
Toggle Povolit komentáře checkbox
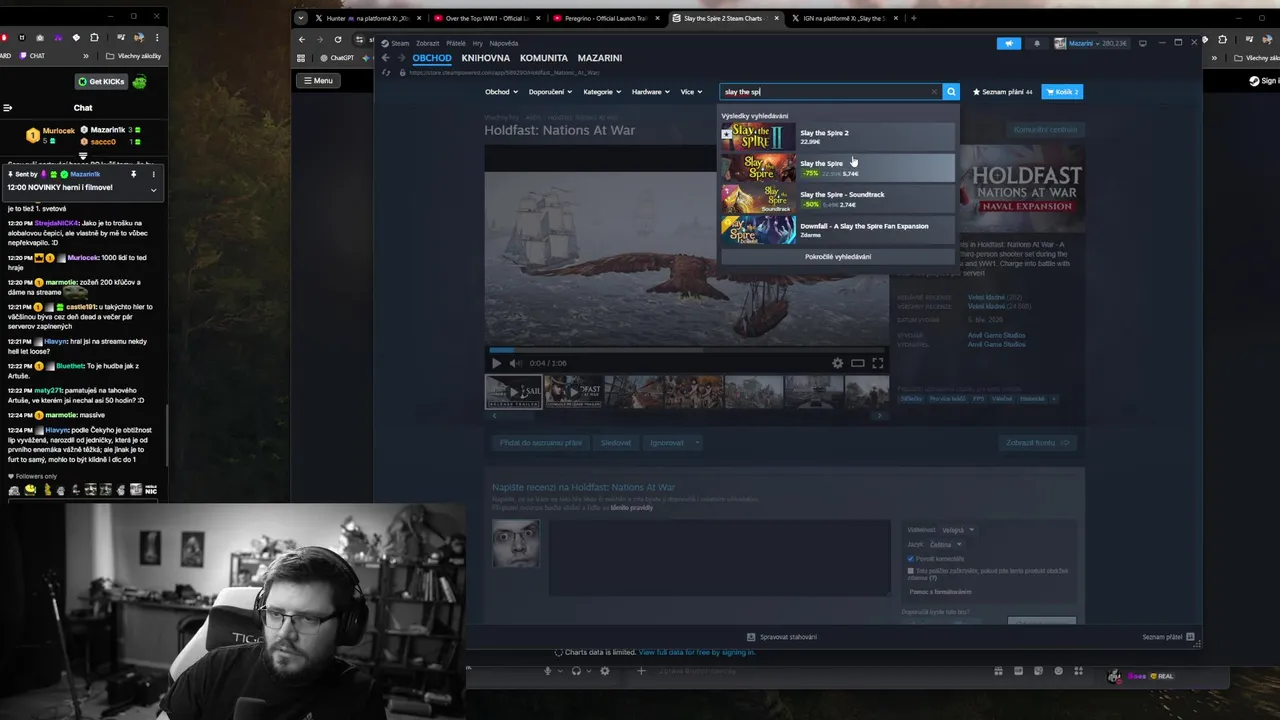click(x=911, y=558)
